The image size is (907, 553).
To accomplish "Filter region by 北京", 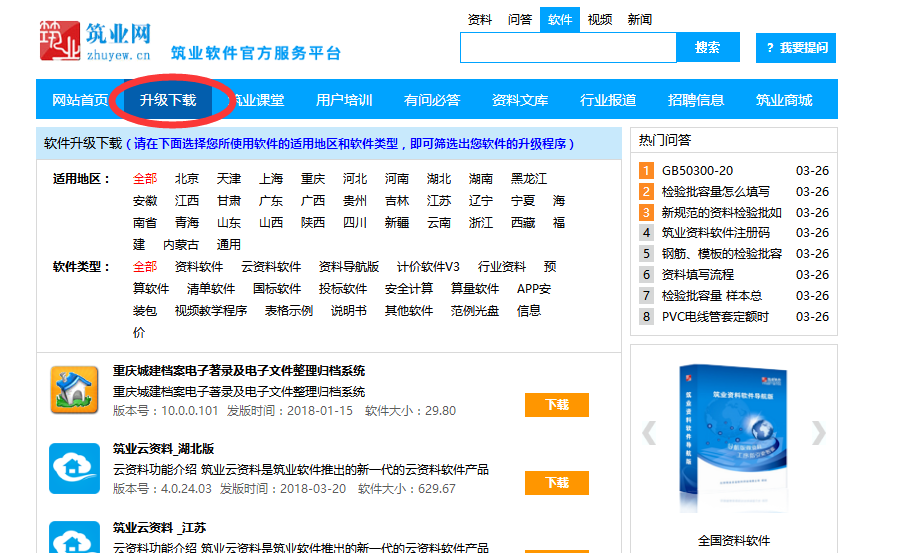I will click(x=187, y=179).
